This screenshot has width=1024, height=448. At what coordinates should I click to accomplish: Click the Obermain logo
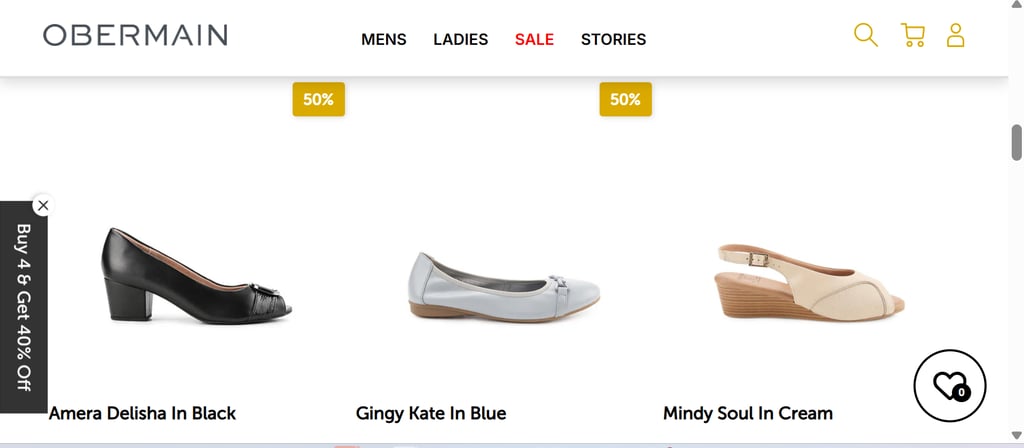(x=135, y=36)
